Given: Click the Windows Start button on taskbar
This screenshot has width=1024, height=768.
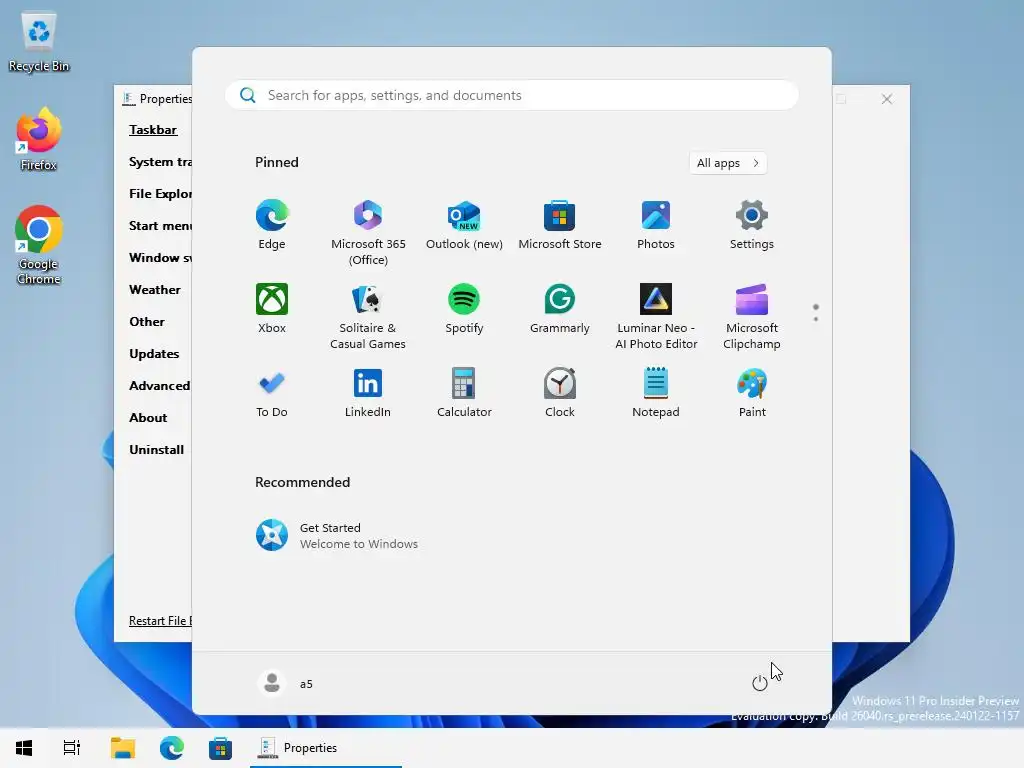Looking at the screenshot, I should (x=24, y=748).
